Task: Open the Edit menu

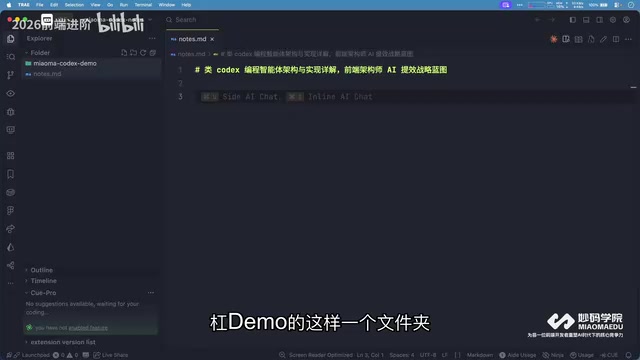Action: point(54,5)
